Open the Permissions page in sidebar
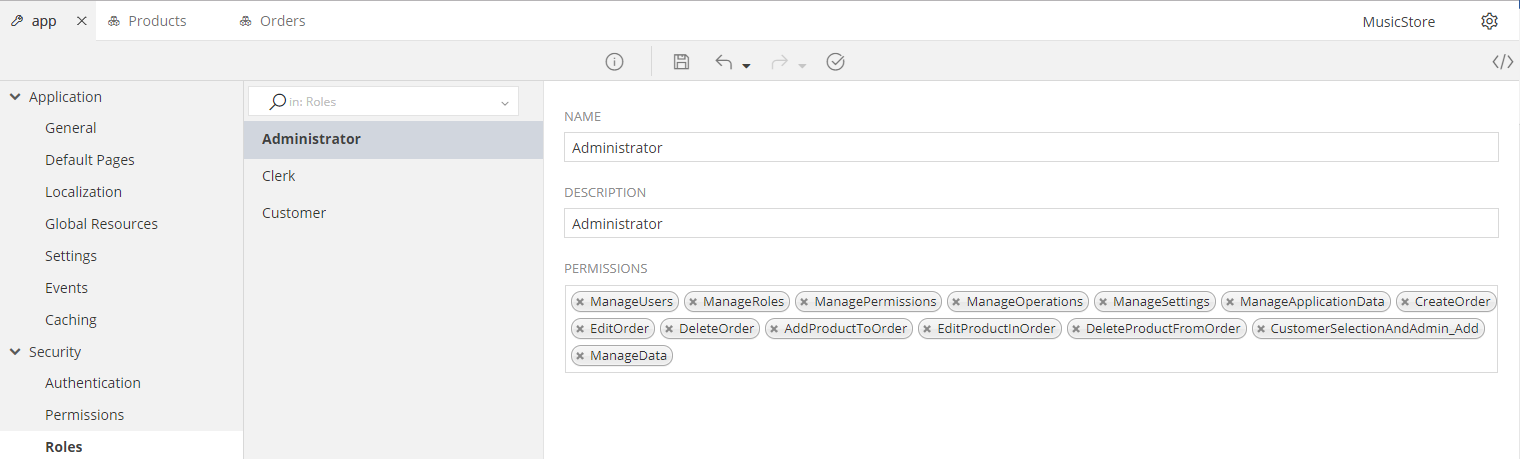 click(85, 415)
